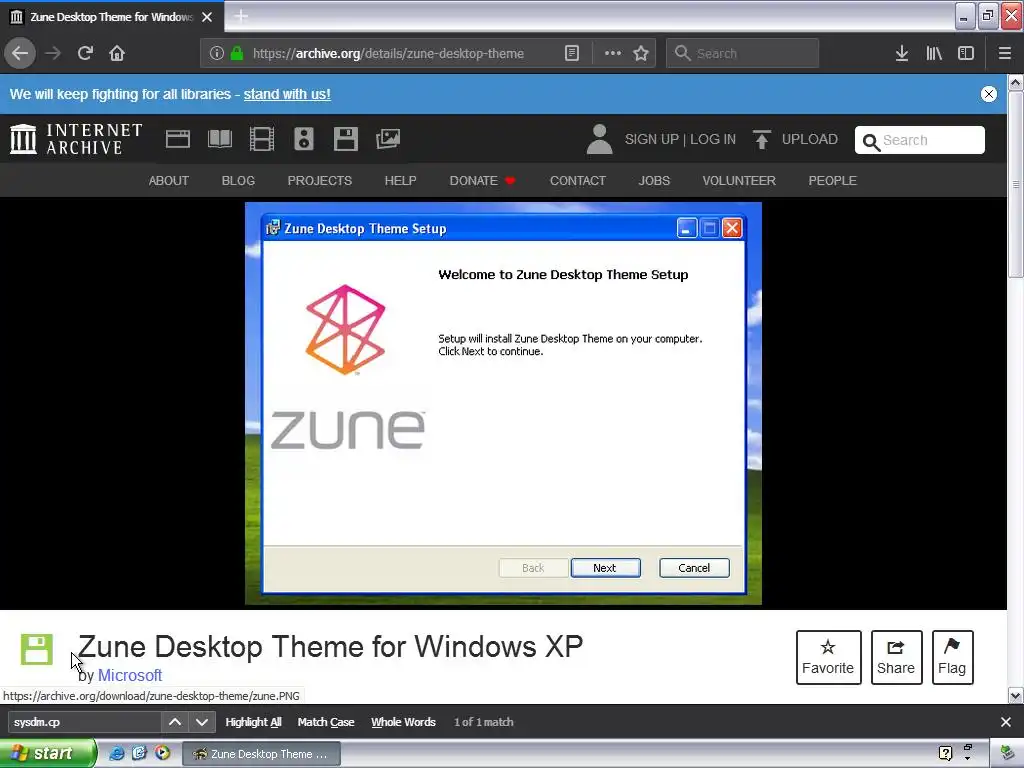The image size is (1024, 768).
Task: Follow the 'stand with us!' link
Action: (x=287, y=94)
